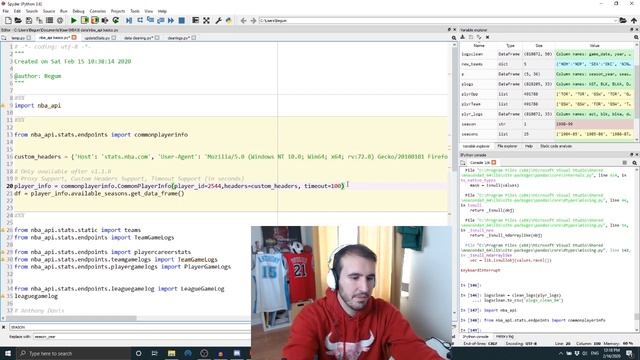Close Console 1/A tab
This screenshot has height=360, width=640.
point(494,162)
